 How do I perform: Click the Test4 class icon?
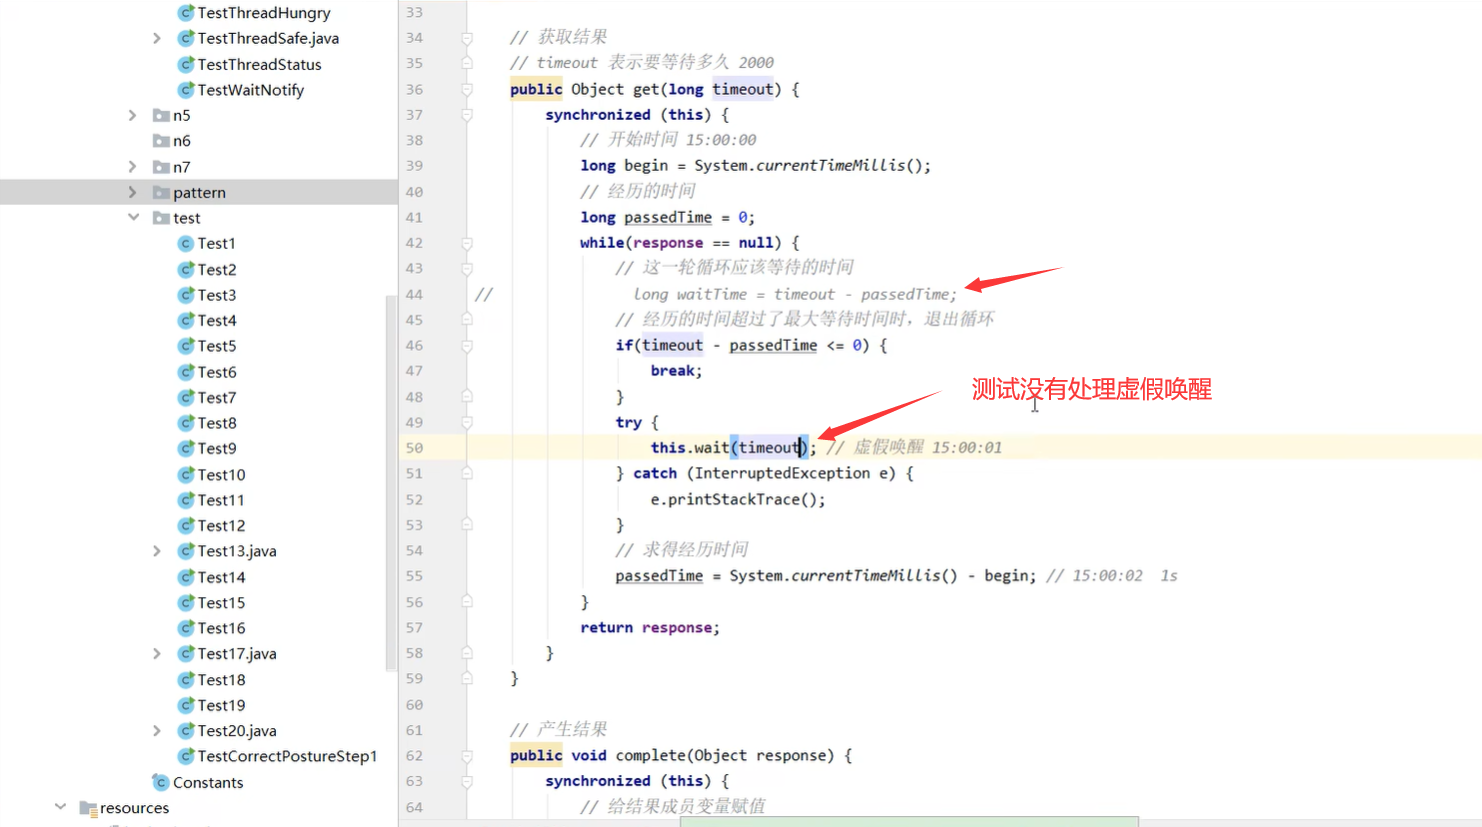point(186,320)
